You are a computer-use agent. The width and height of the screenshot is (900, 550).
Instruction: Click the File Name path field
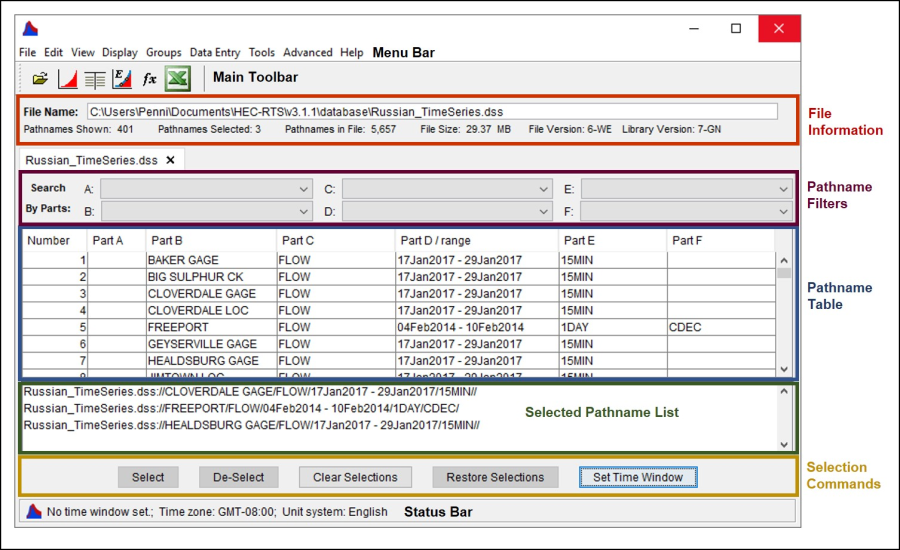pos(432,112)
